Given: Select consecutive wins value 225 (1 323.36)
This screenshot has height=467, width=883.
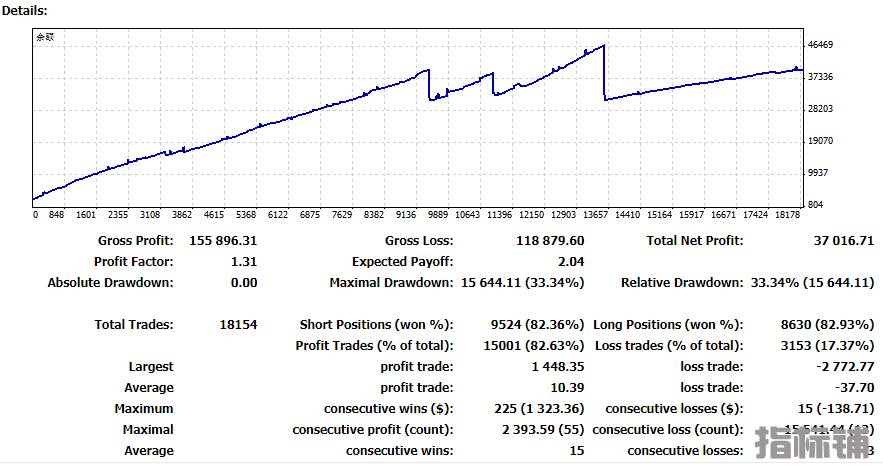Looking at the screenshot, I should [539, 408].
